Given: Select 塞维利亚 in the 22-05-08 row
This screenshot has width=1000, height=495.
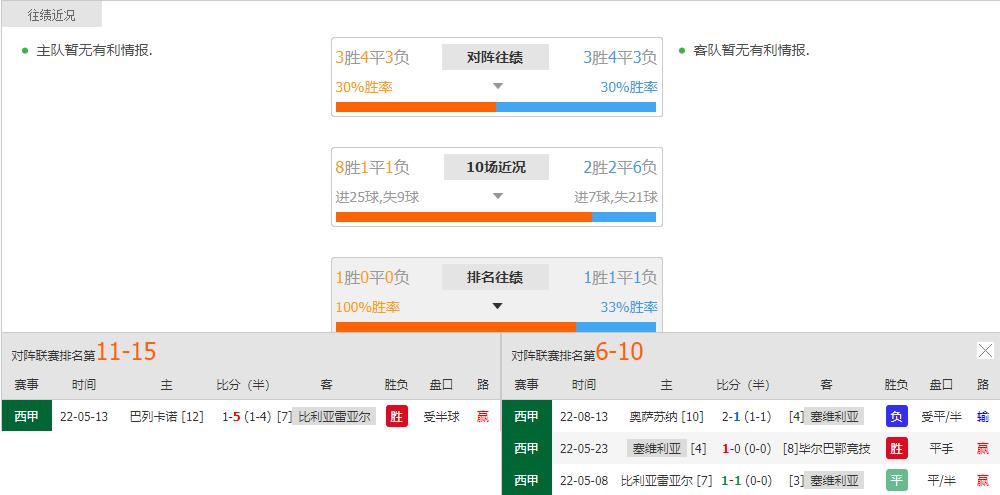Looking at the screenshot, I should click(834, 480).
